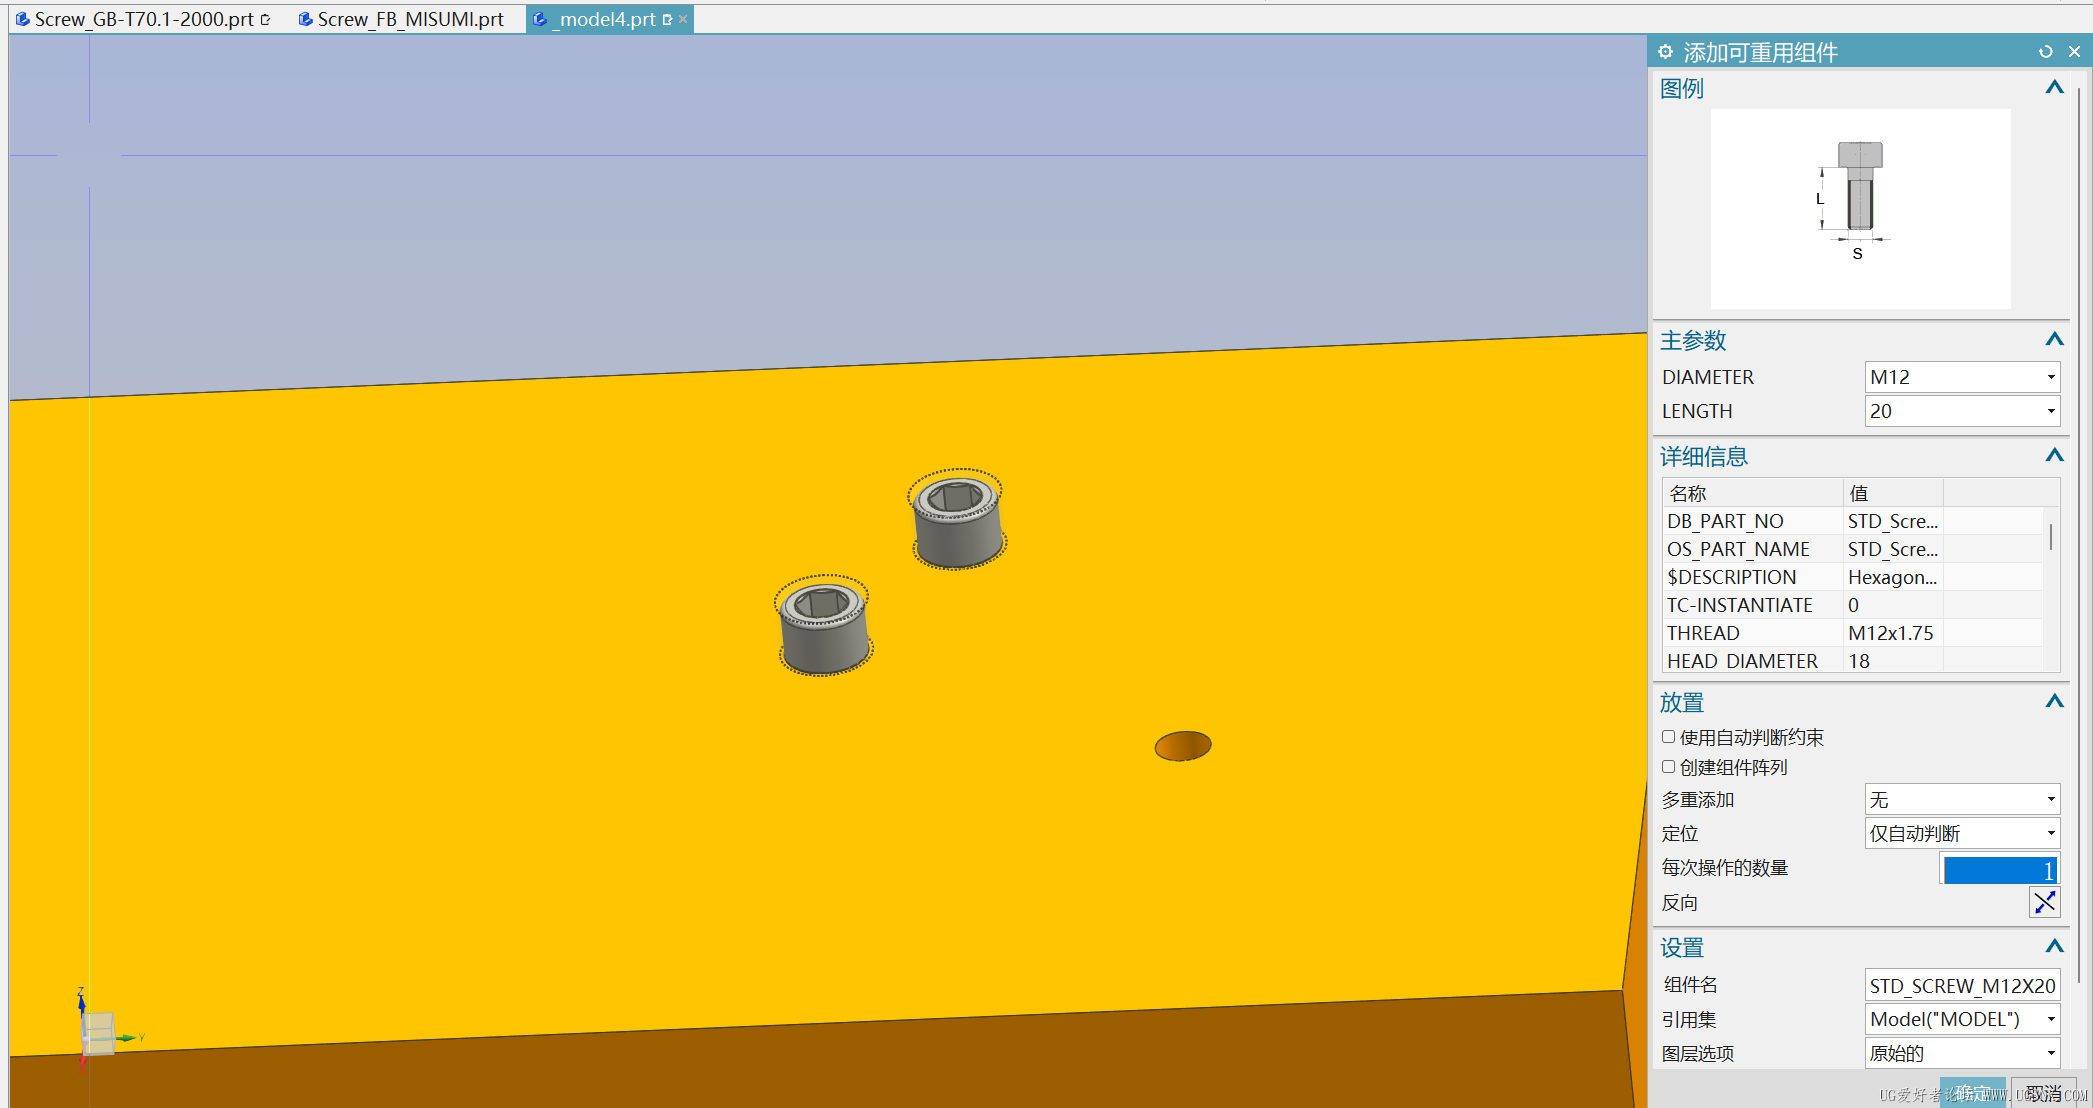This screenshot has width=2093, height=1108.
Task: Click the reset icon on the dialog title bar
Action: click(x=2046, y=51)
